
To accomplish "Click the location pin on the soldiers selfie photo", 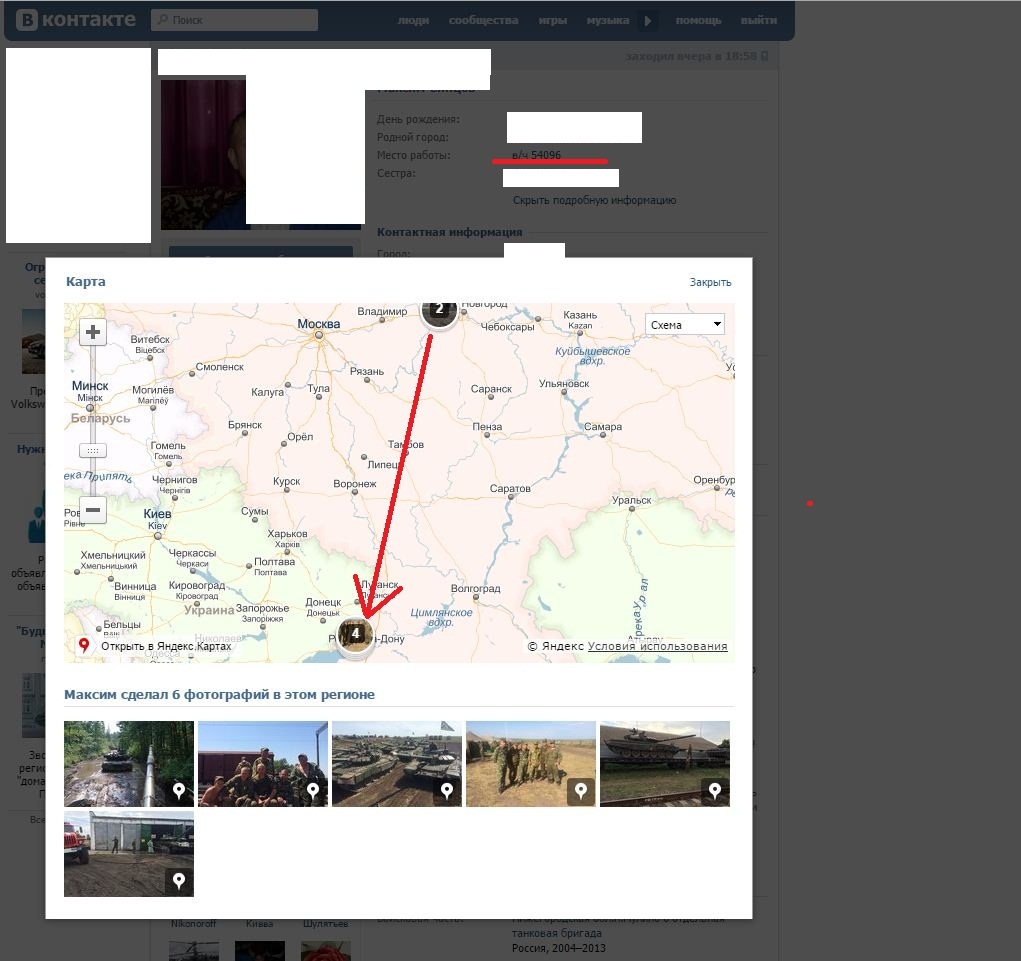I will [x=313, y=790].
